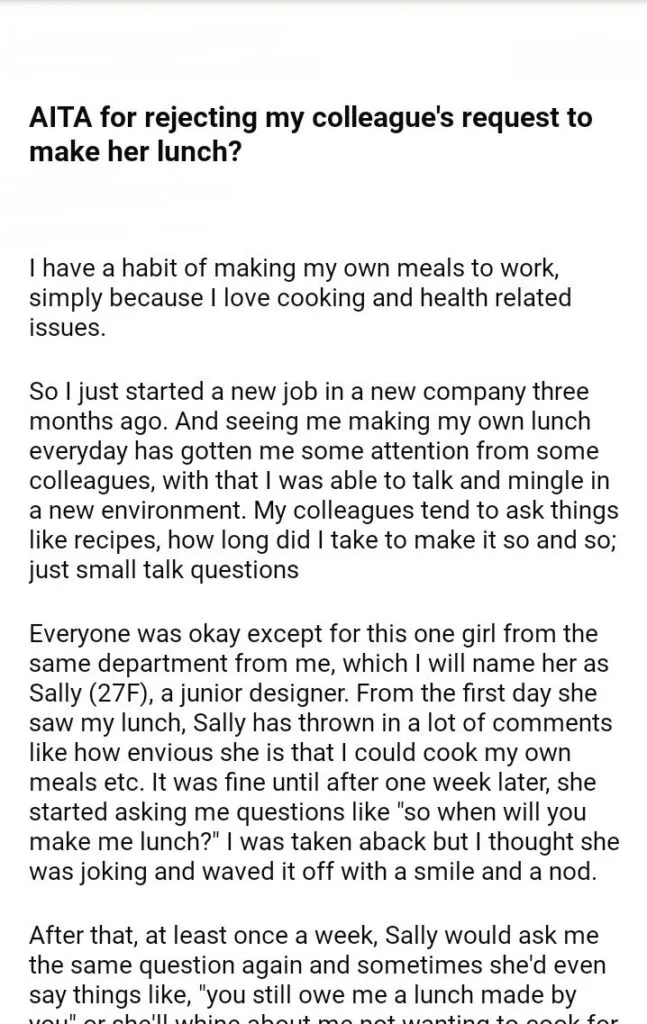Click the name 'Sally (27F)' in the post
The width and height of the screenshot is (647, 1024).
(88, 693)
